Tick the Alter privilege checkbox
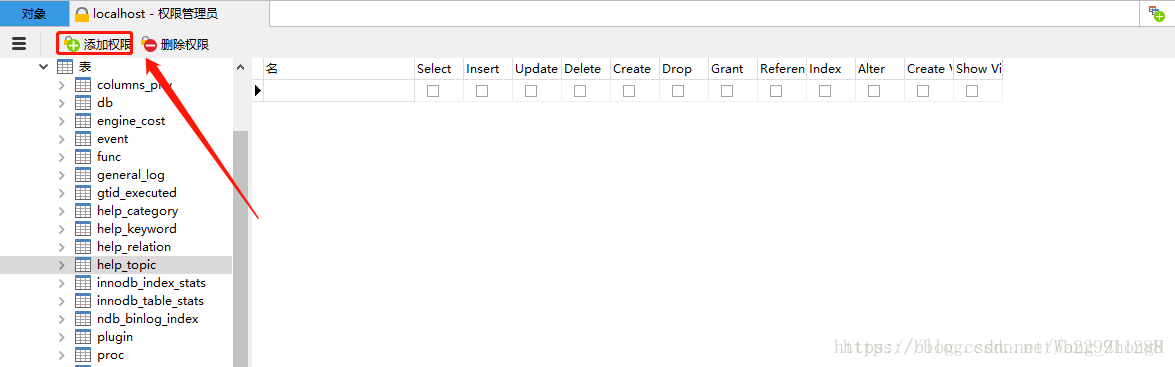1175x367 pixels. tap(874, 91)
